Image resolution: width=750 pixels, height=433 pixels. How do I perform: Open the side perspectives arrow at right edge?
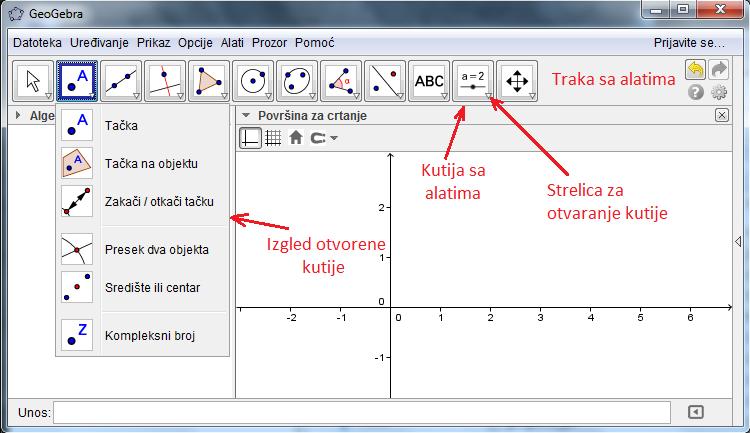(x=738, y=242)
